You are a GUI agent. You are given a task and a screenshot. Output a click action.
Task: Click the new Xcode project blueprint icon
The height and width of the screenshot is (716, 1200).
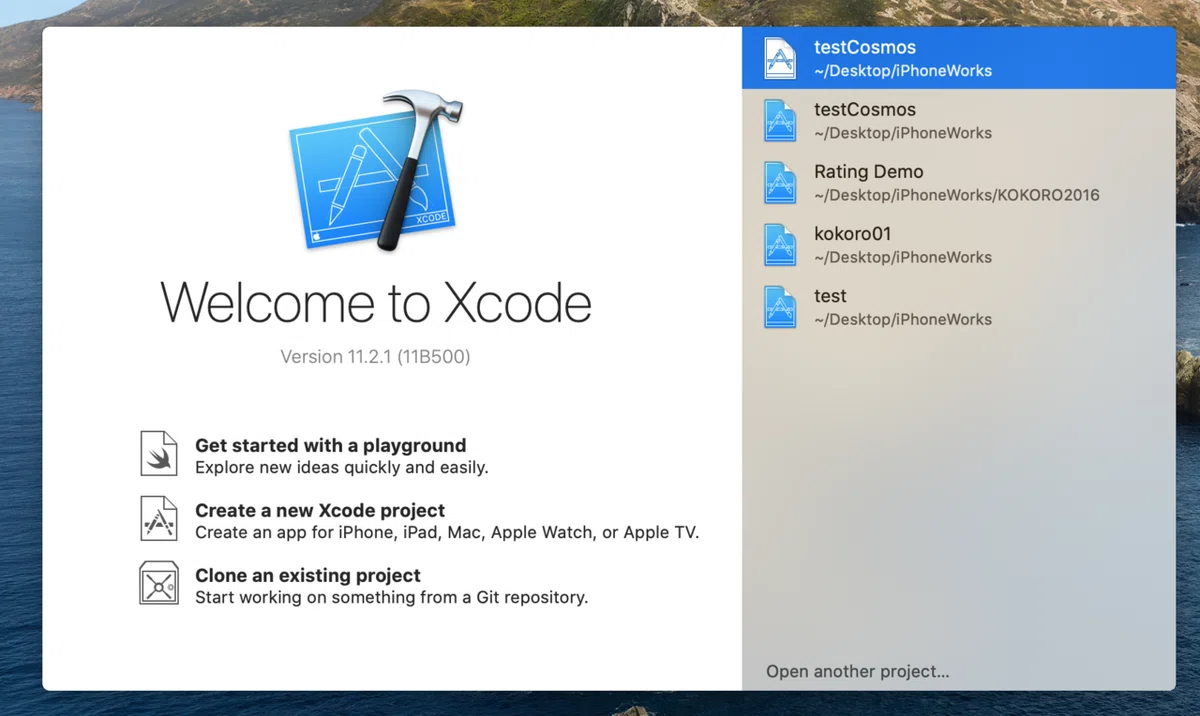[x=159, y=518]
